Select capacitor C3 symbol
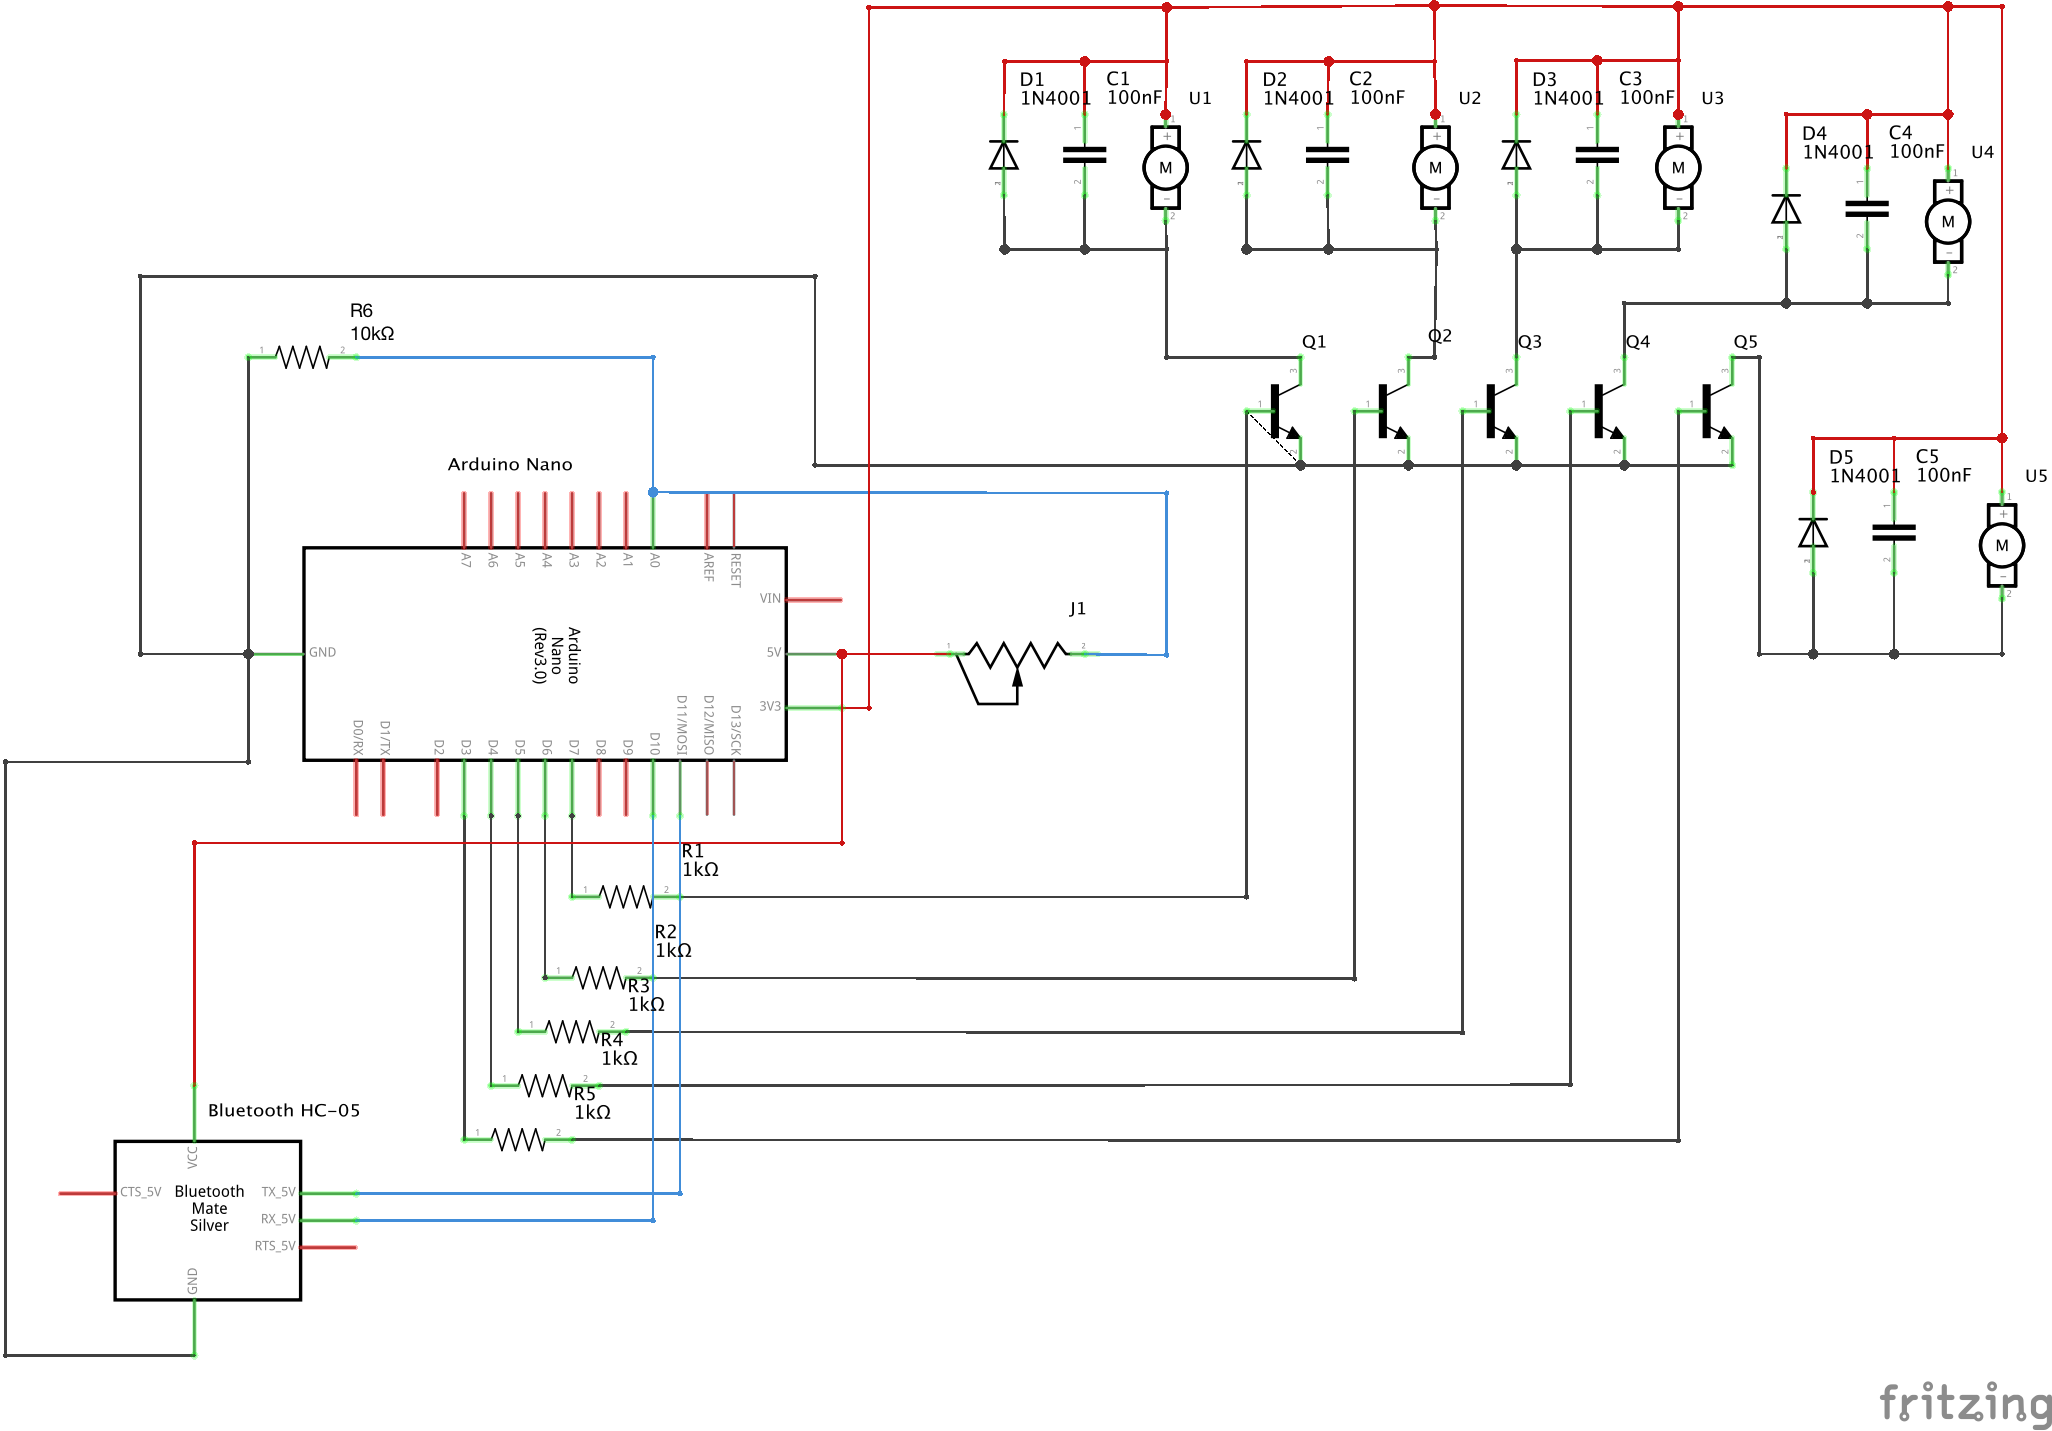The image size is (2052, 1431). point(1597,155)
